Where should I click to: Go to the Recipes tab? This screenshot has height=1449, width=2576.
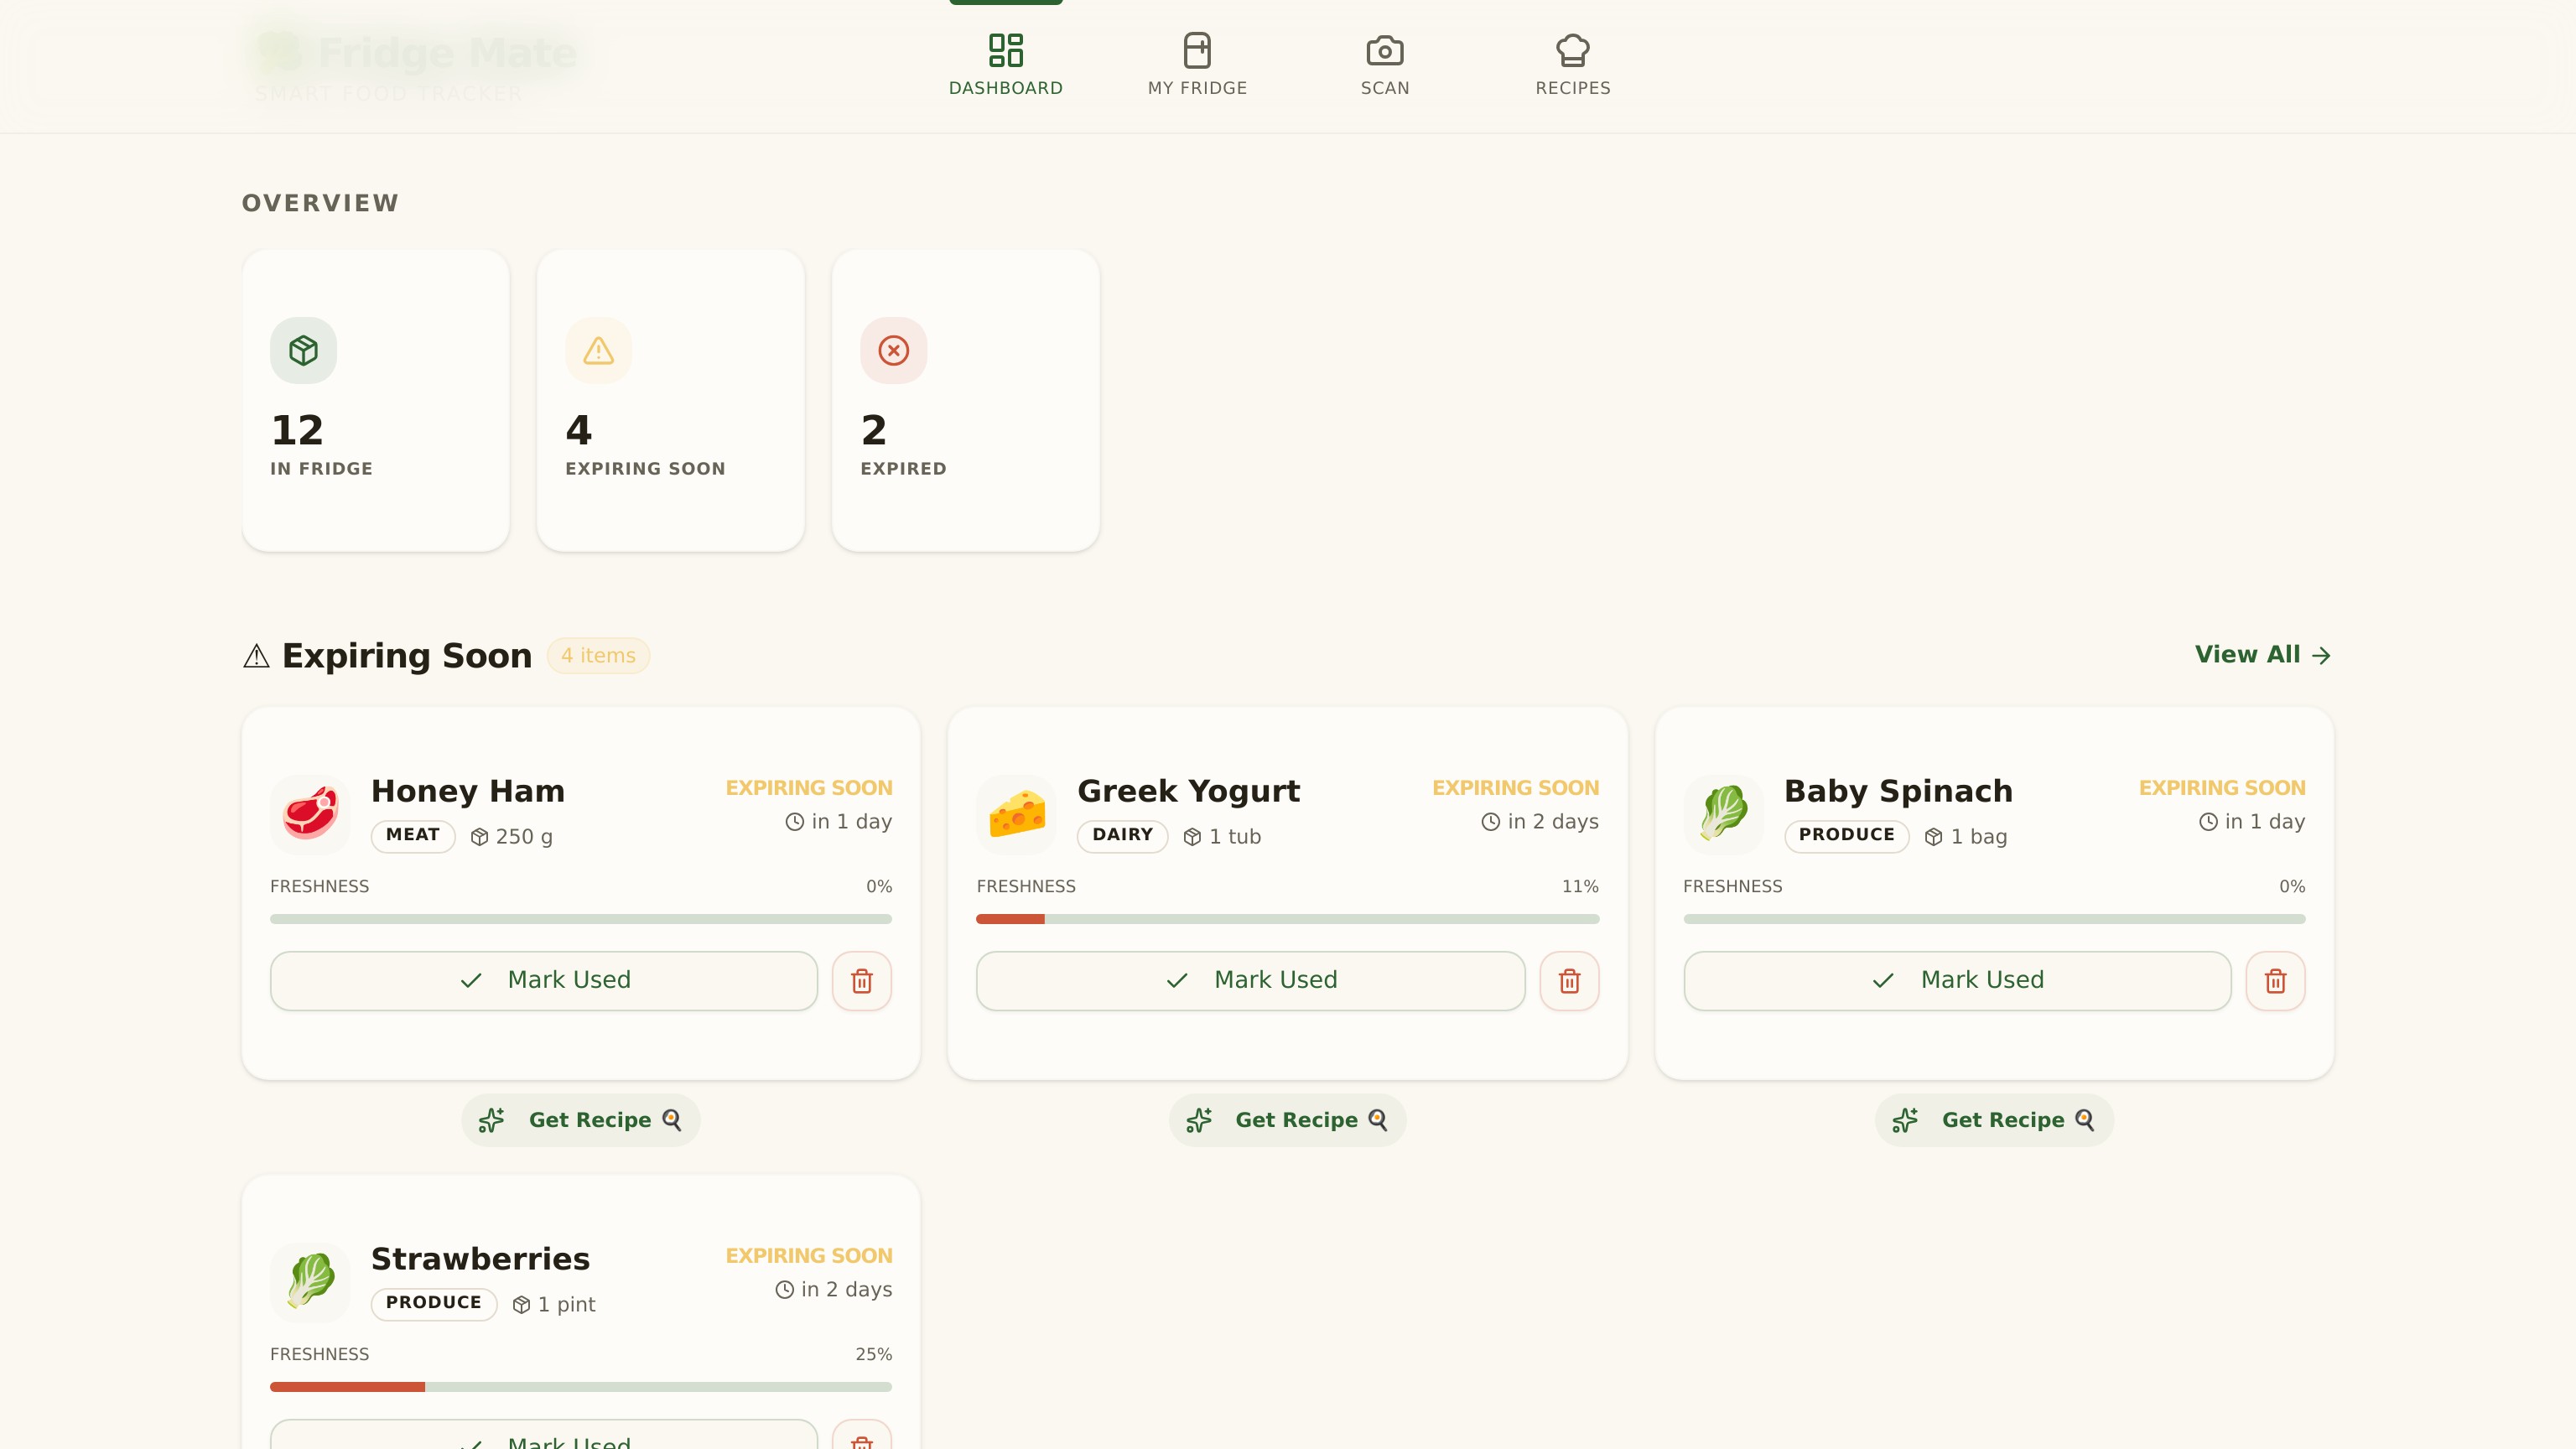1572,64
